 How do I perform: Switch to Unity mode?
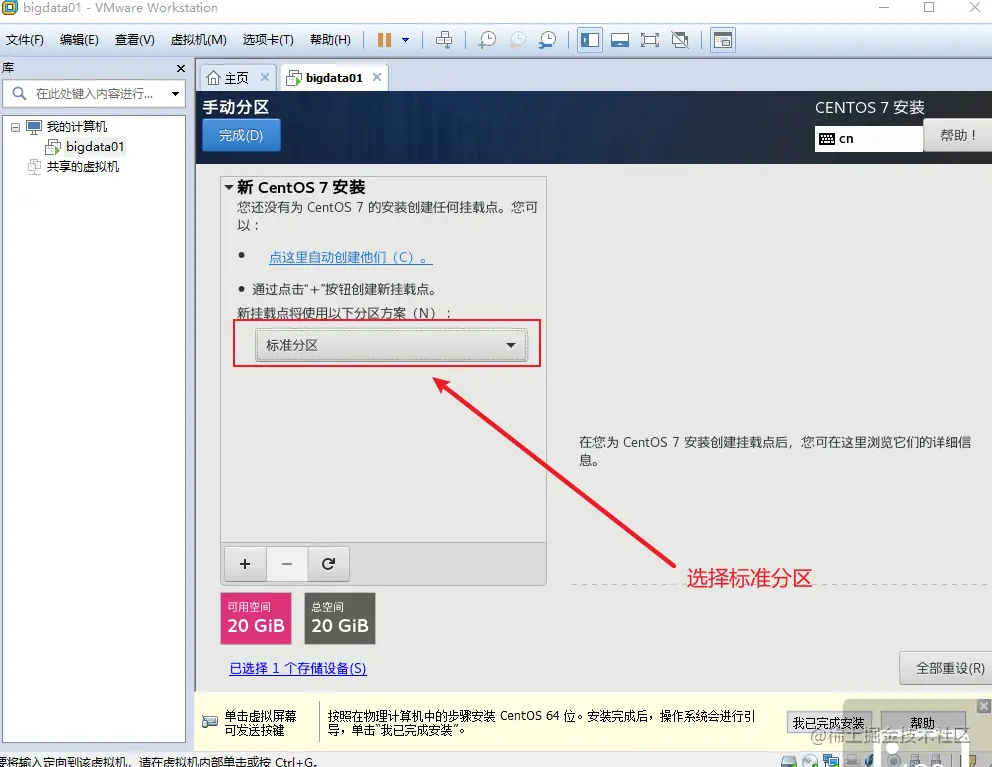(682, 40)
